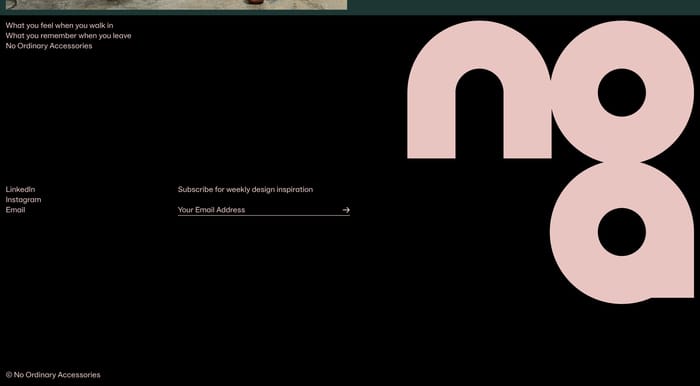
Task: Click 'Subscribe for weekly design inspiration' heading
Action: tap(245, 189)
